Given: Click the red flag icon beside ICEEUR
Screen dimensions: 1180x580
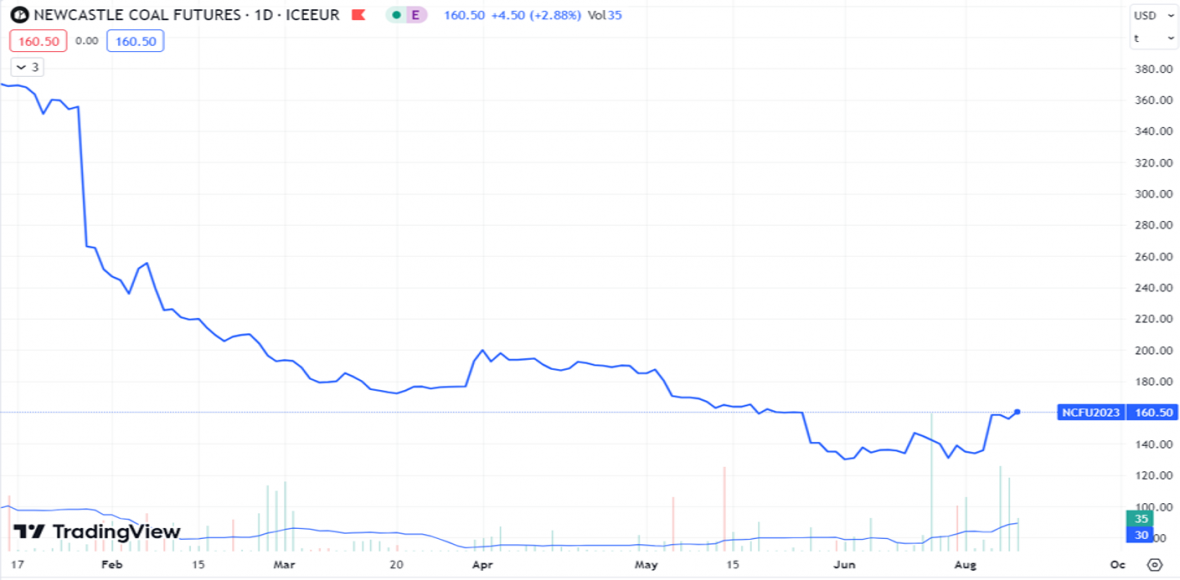Looking at the screenshot, I should coord(360,15).
